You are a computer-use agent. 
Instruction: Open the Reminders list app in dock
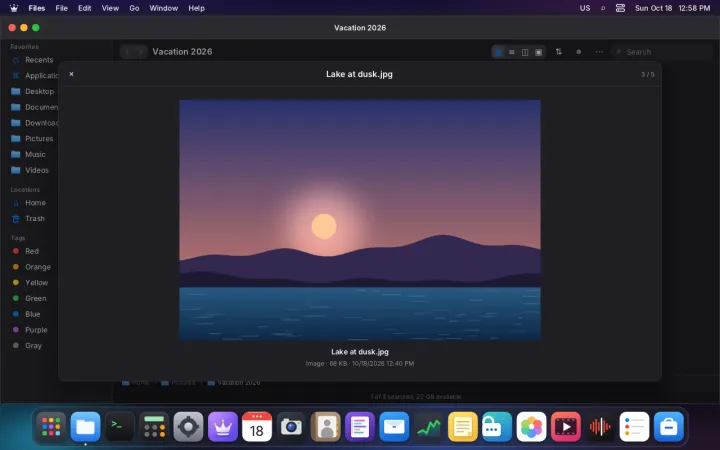(x=634, y=427)
